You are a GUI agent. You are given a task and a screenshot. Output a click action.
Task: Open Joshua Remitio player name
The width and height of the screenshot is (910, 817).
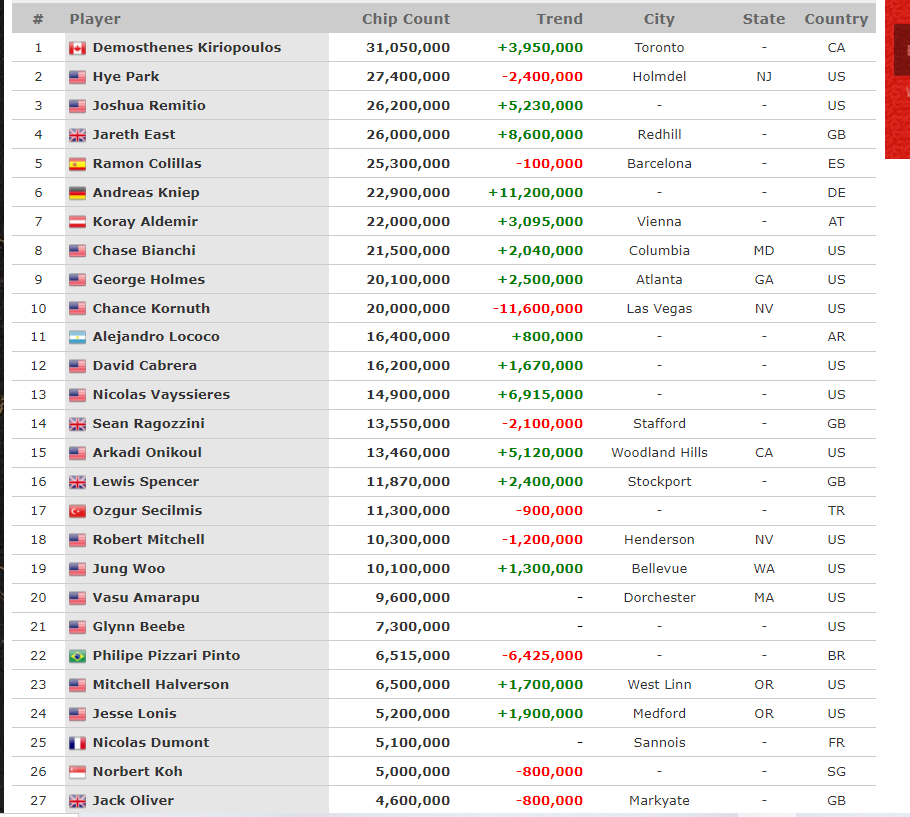(149, 106)
